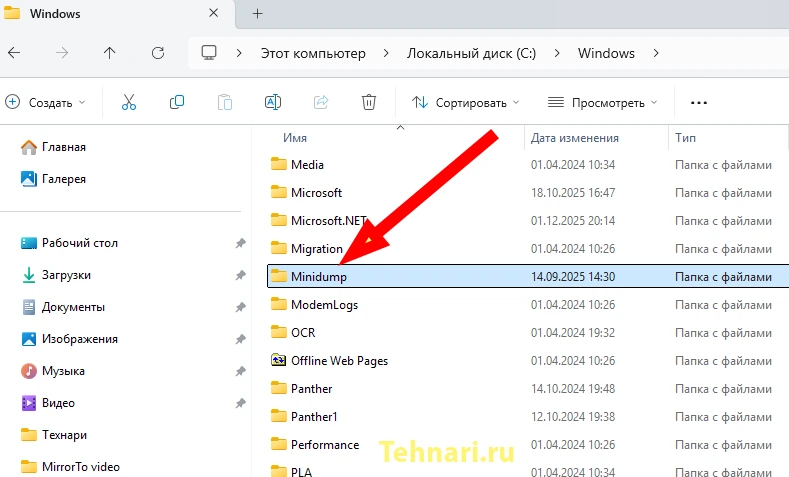Expand chevron after Этот компьютер in path
Viewport: 789px width, 477px height.
click(386, 53)
